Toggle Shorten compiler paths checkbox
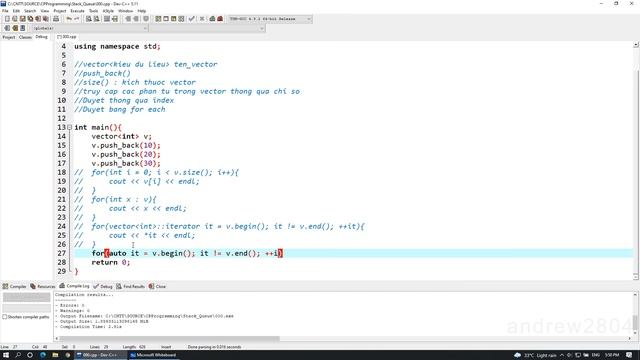The width and height of the screenshot is (640, 360). 5,317
